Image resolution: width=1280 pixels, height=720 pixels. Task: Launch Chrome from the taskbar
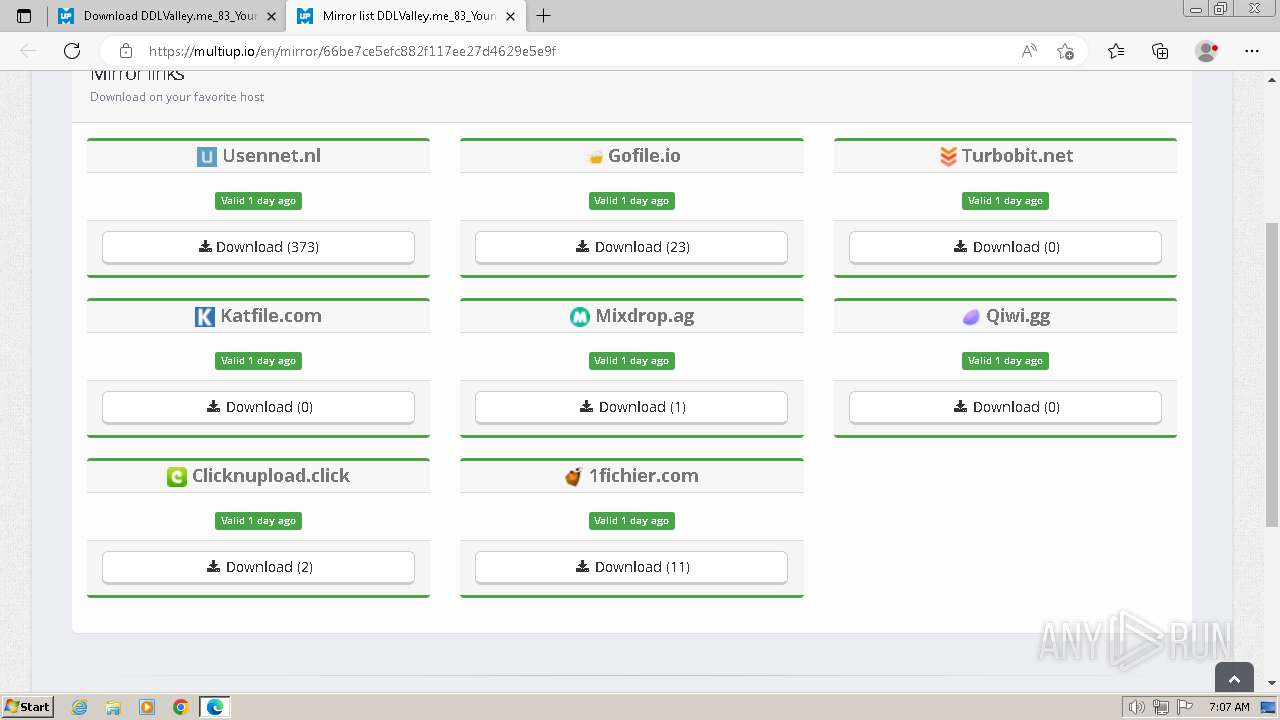pos(180,707)
